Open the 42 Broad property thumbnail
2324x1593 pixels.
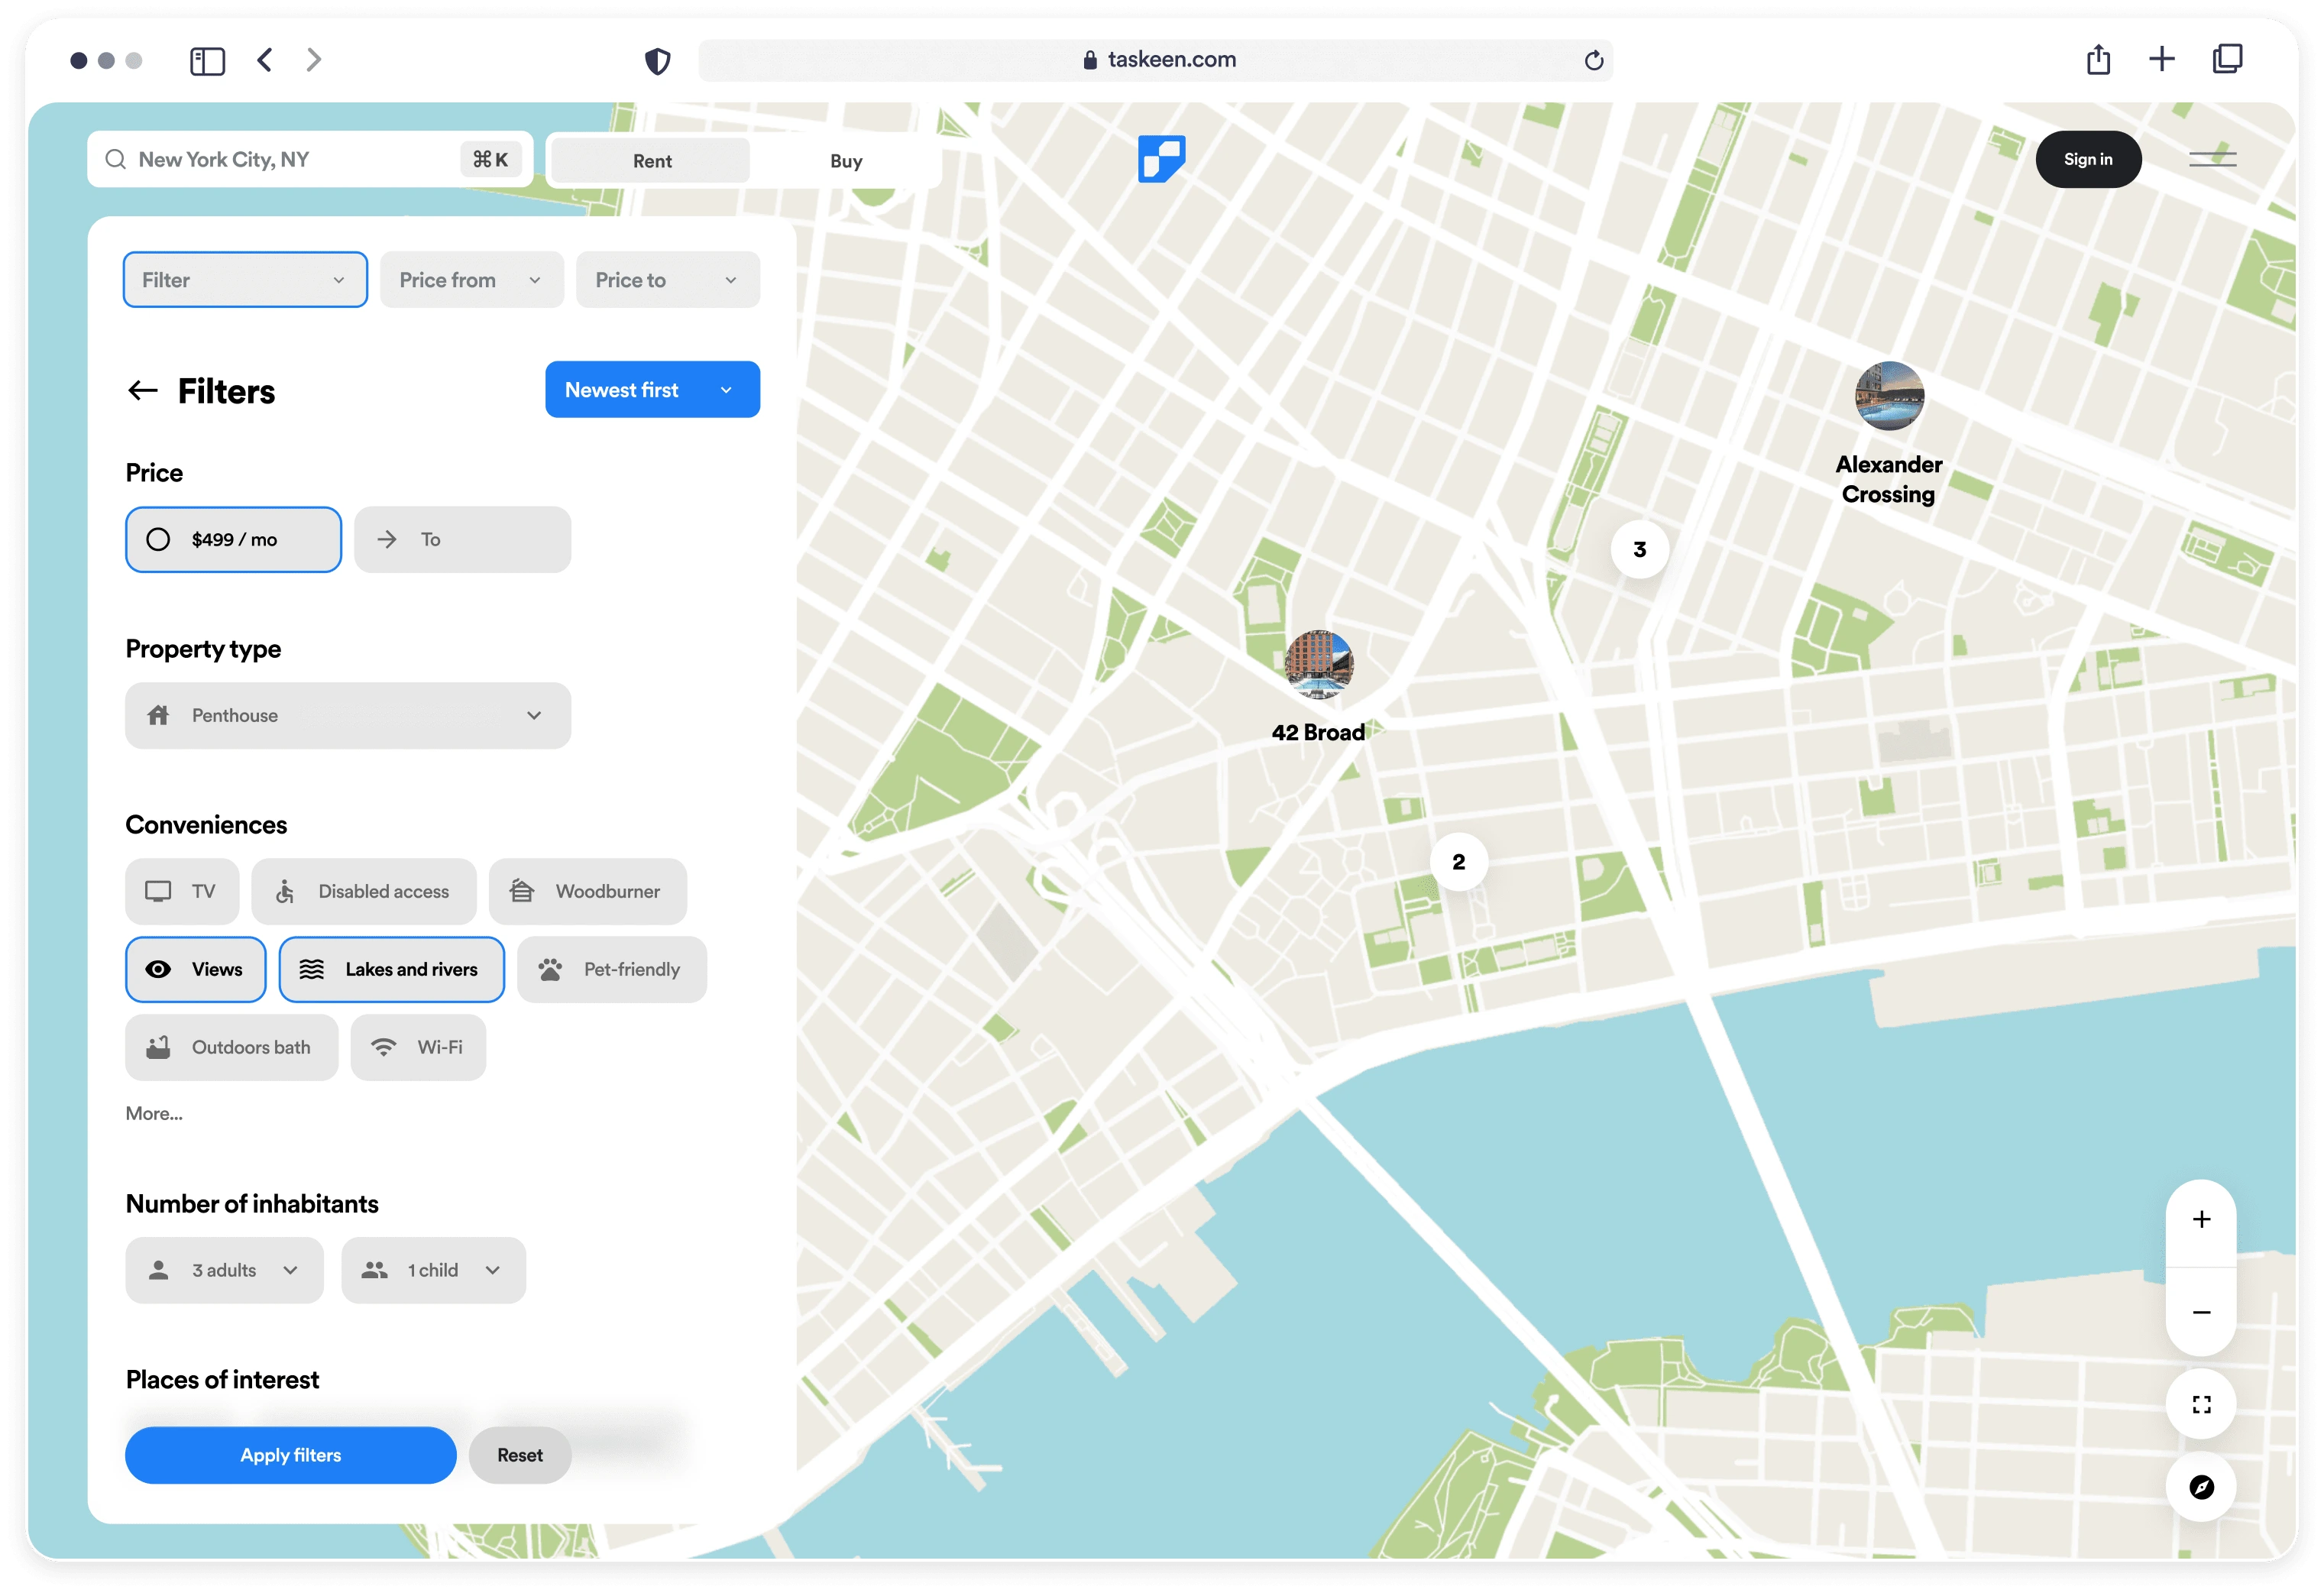tap(1319, 664)
